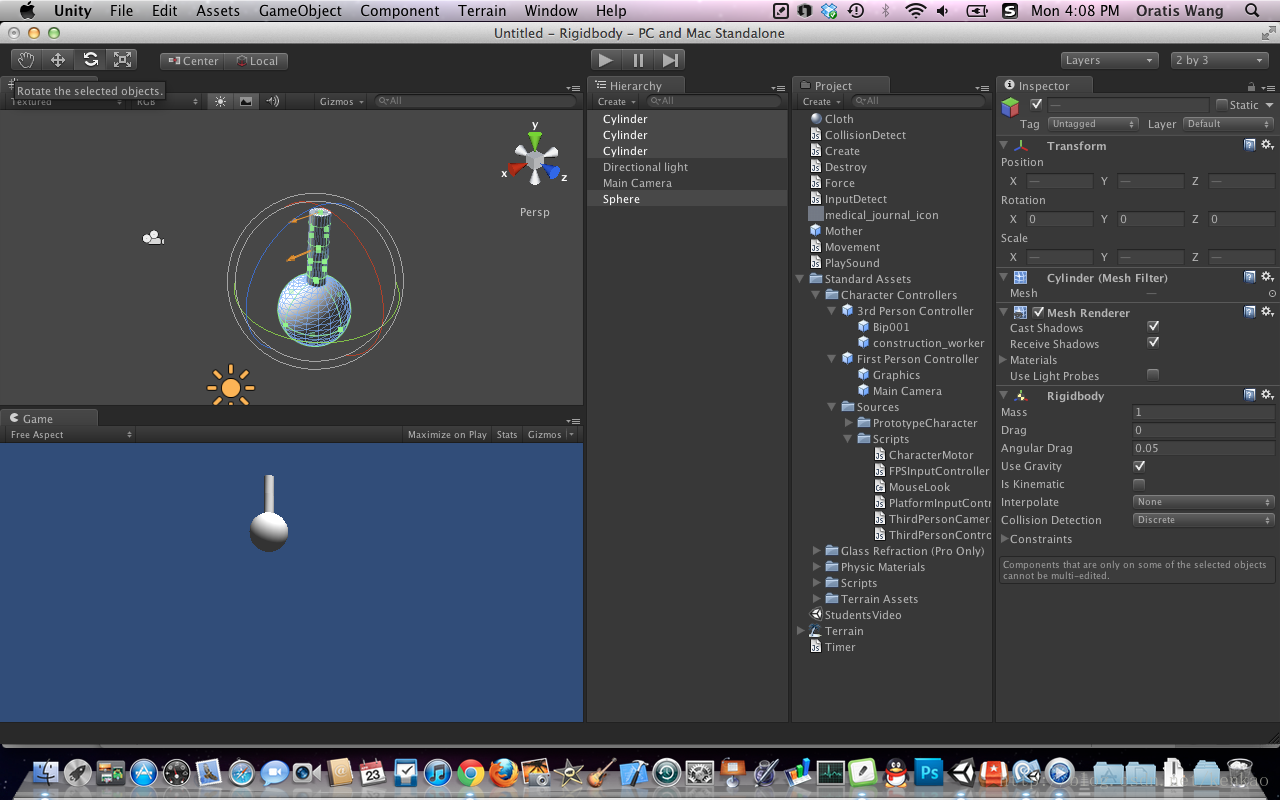Image resolution: width=1280 pixels, height=800 pixels.
Task: Click the Pause button
Action: click(638, 60)
